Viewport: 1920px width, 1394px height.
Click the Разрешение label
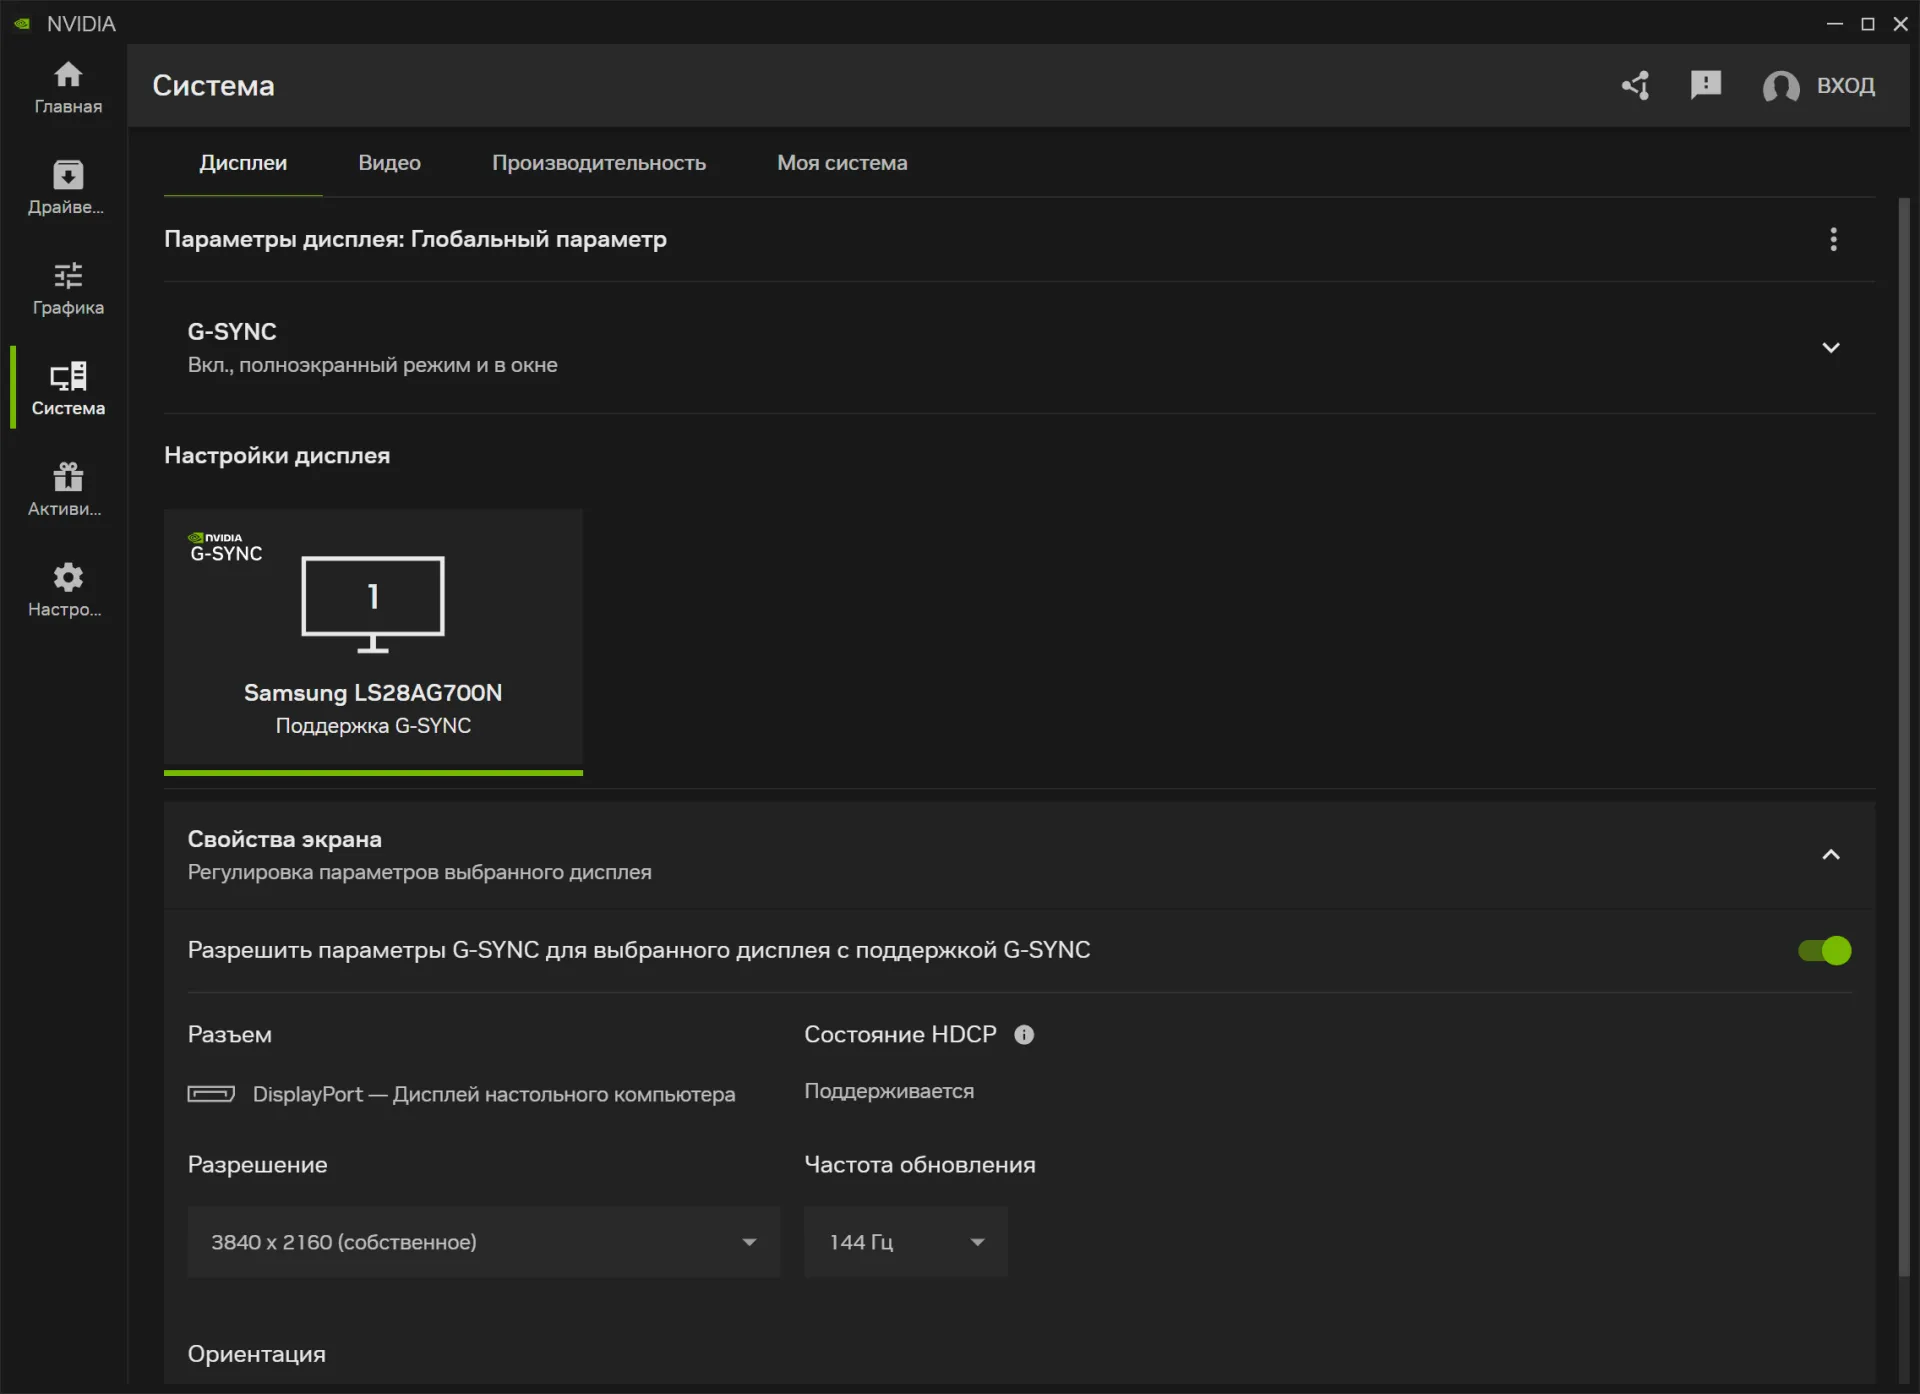tap(257, 1165)
